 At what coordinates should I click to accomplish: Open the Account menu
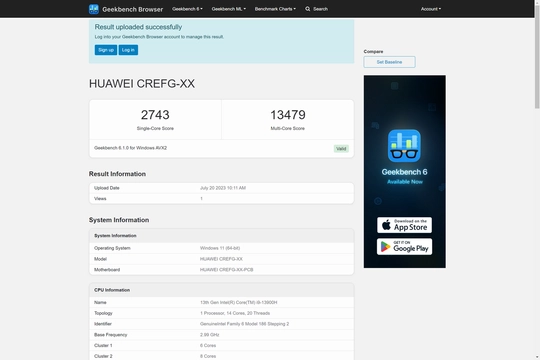coord(431,9)
